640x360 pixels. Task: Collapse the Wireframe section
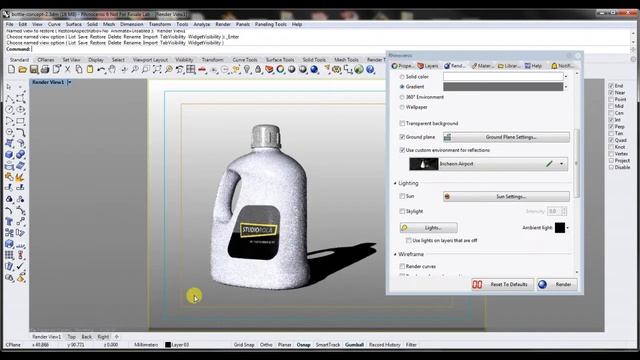pos(395,254)
